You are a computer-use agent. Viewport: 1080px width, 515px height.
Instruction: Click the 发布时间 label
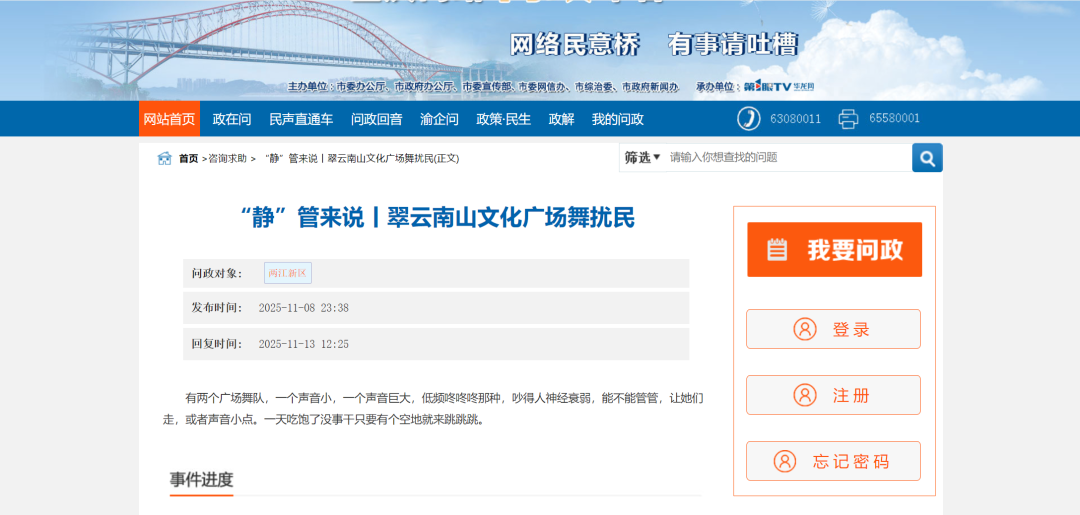(217, 308)
